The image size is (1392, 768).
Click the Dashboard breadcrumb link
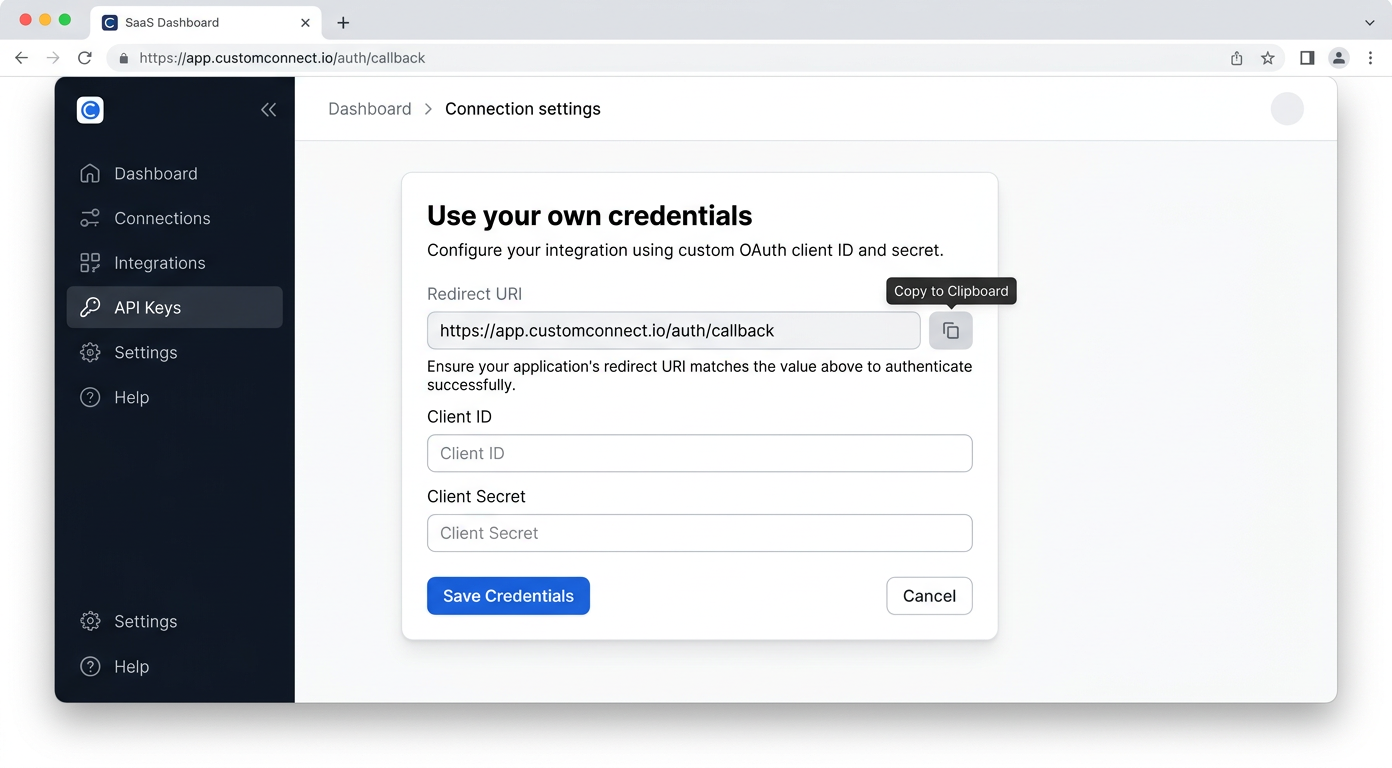click(x=369, y=109)
